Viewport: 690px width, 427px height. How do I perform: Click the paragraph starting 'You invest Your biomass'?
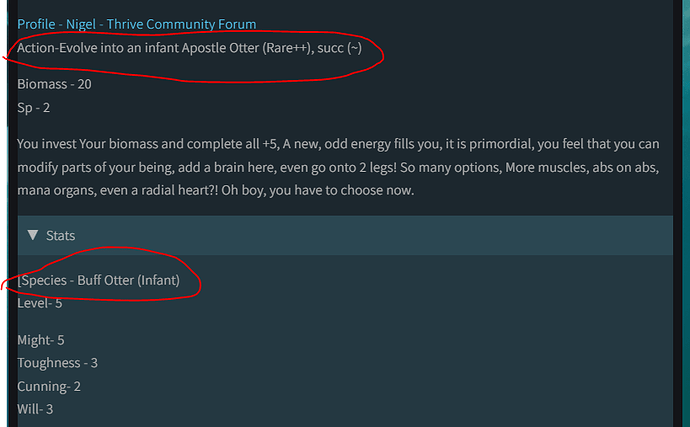click(x=338, y=167)
